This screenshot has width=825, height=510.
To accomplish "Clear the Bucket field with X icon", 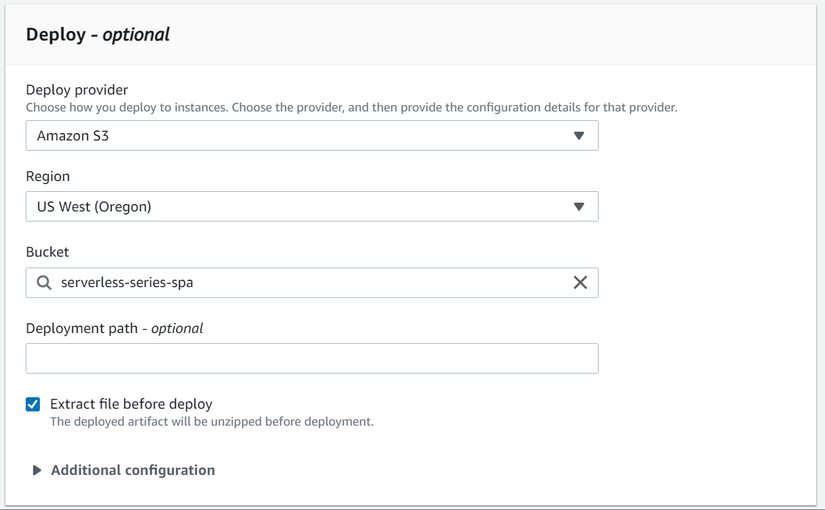I will point(580,283).
